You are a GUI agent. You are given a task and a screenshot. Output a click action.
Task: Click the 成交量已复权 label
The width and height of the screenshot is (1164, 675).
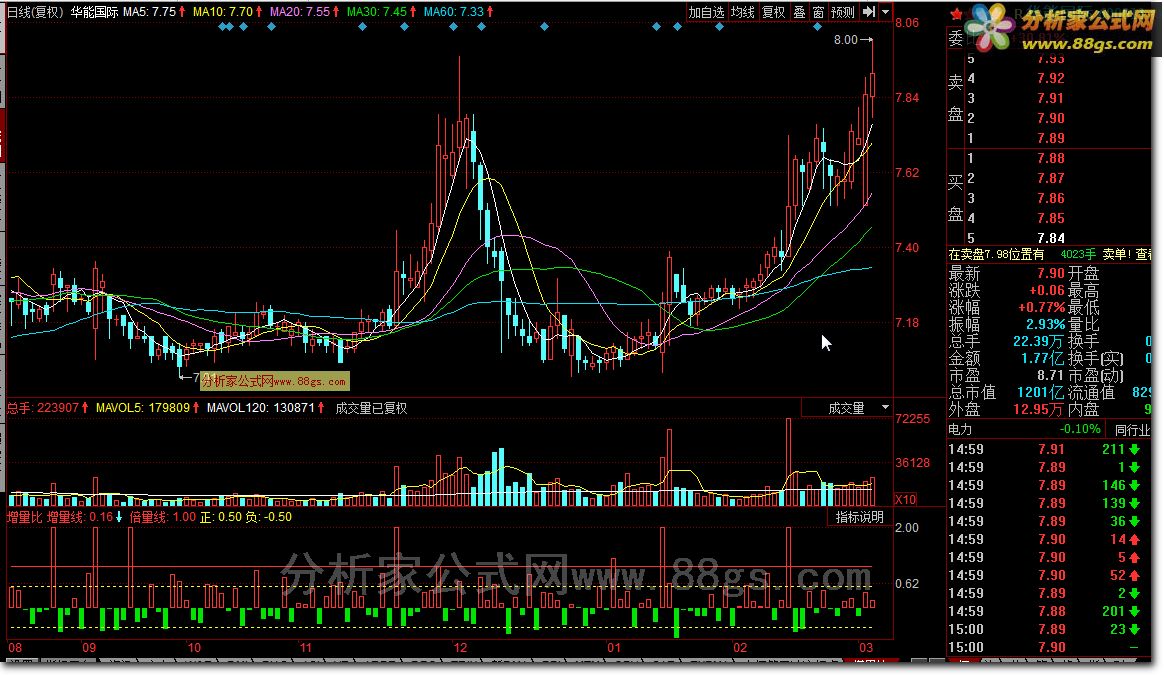point(371,408)
